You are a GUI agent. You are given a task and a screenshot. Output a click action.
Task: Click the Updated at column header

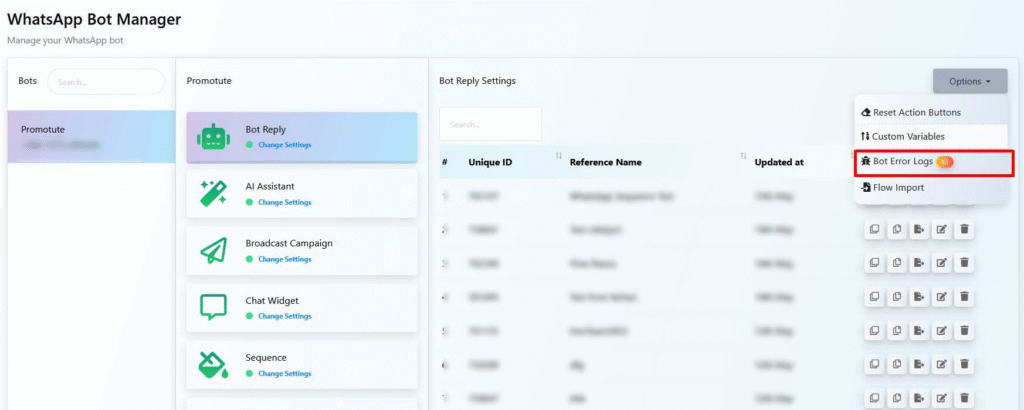click(x=778, y=162)
